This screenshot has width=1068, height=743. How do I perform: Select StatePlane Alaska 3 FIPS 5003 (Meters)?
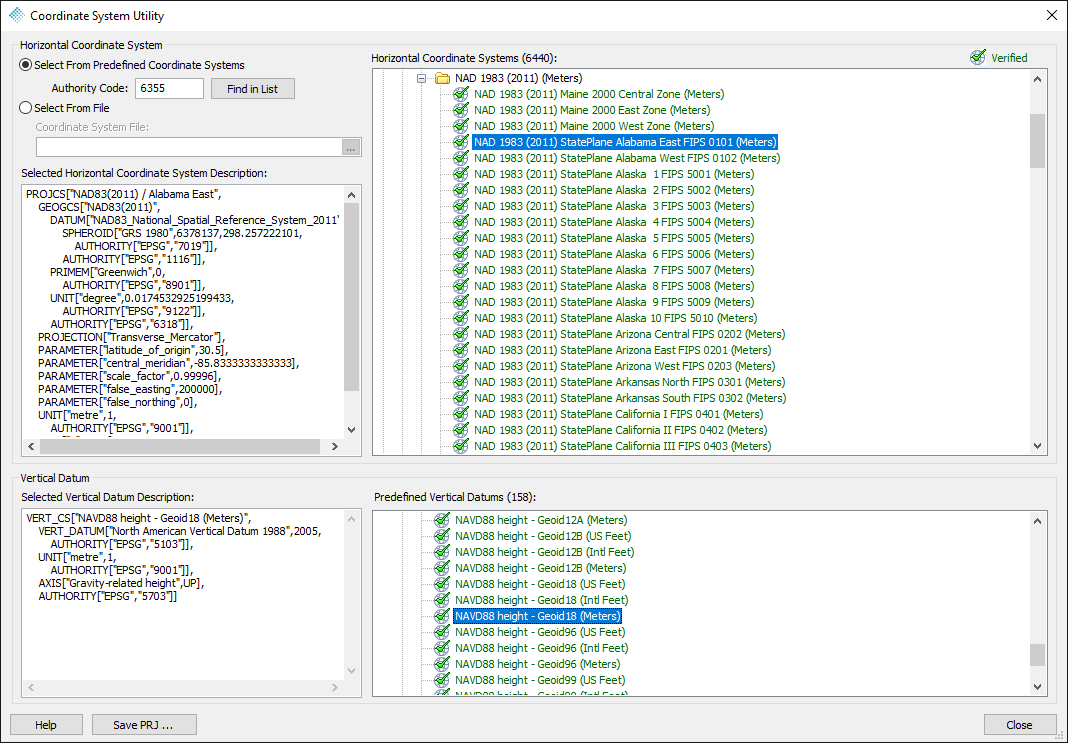[614, 206]
